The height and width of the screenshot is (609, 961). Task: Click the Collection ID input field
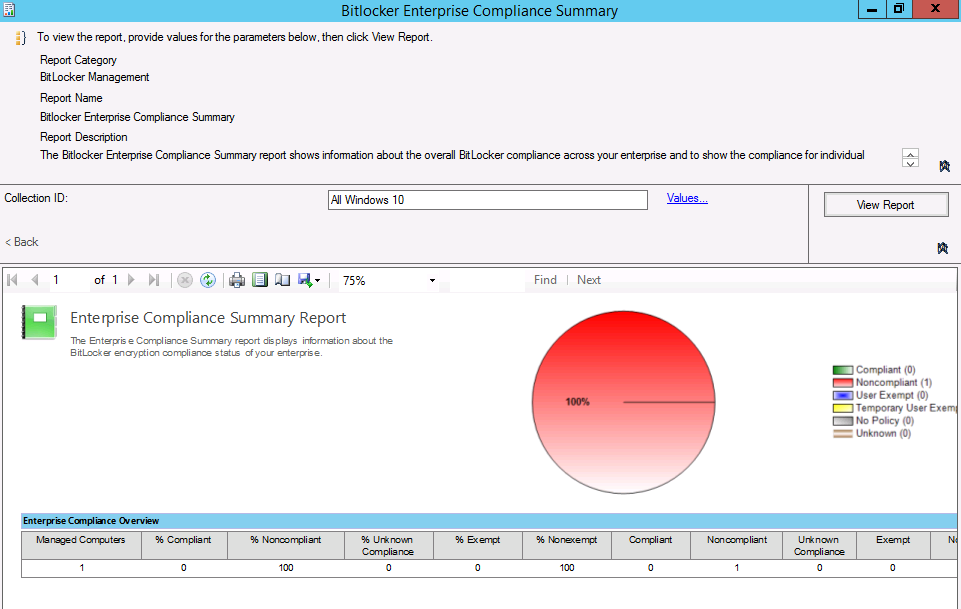(488, 200)
